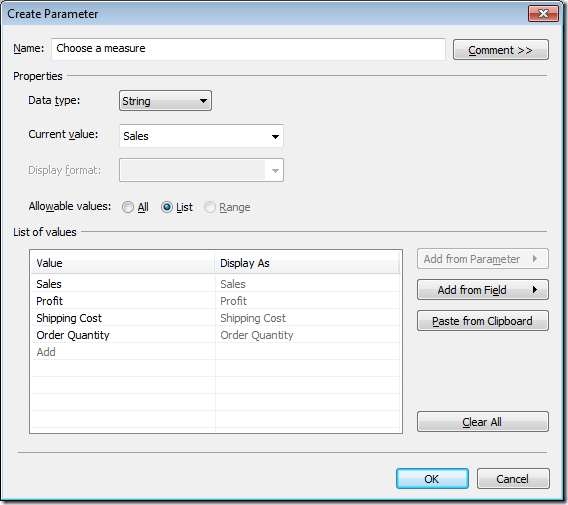Edit Profit in Display As column
568x505 pixels.
(308, 301)
